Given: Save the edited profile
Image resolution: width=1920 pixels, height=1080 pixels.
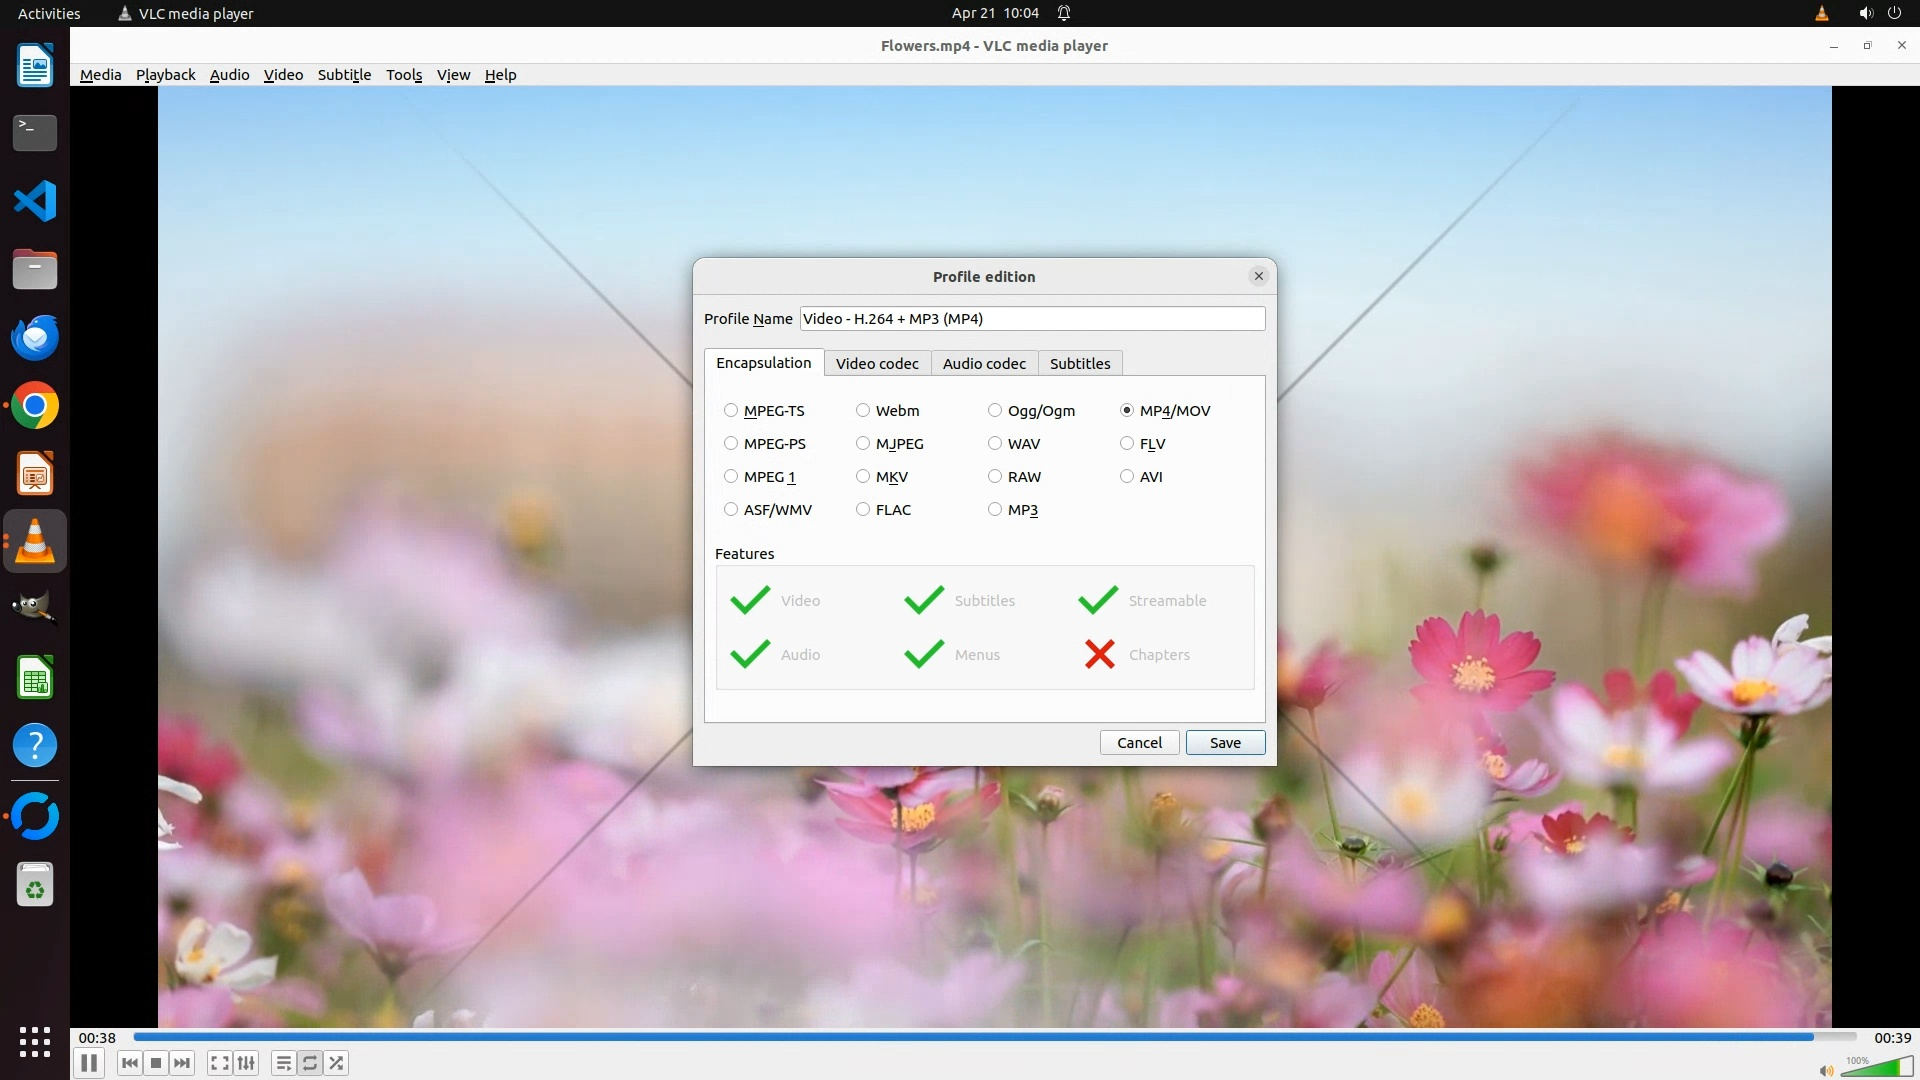Looking at the screenshot, I should click(1225, 743).
